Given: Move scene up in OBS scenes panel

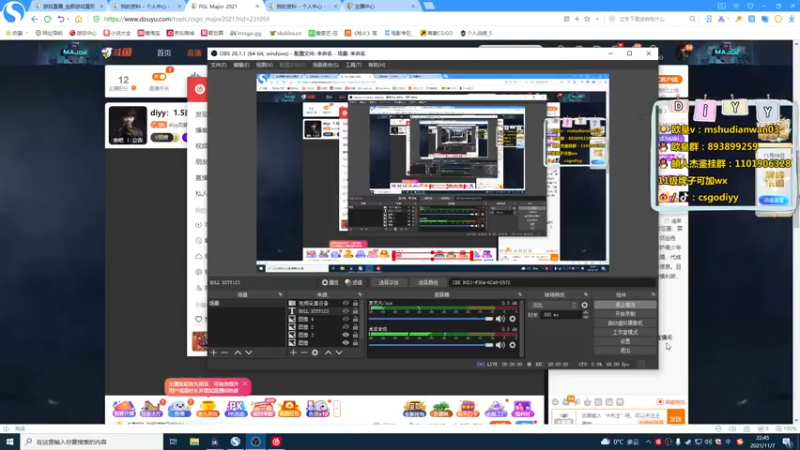Looking at the screenshot, I should click(x=238, y=353).
